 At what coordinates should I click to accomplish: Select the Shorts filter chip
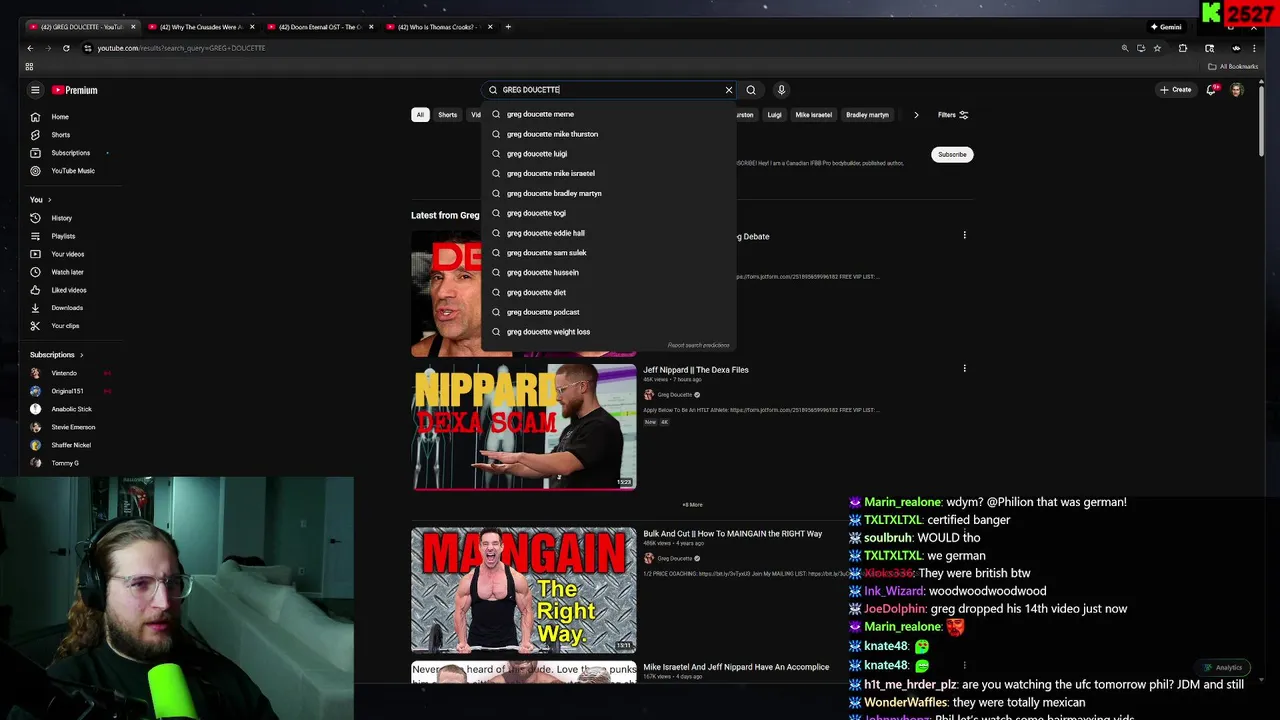click(x=447, y=115)
